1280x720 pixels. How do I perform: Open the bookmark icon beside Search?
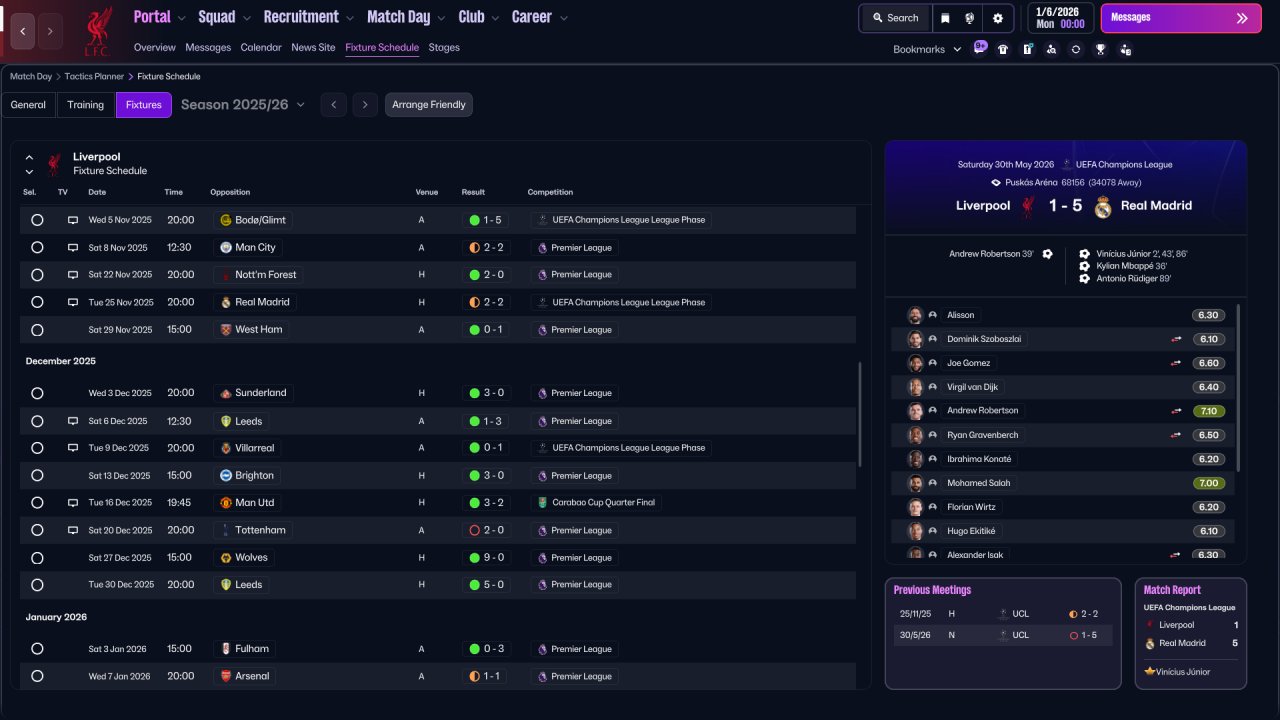click(945, 18)
